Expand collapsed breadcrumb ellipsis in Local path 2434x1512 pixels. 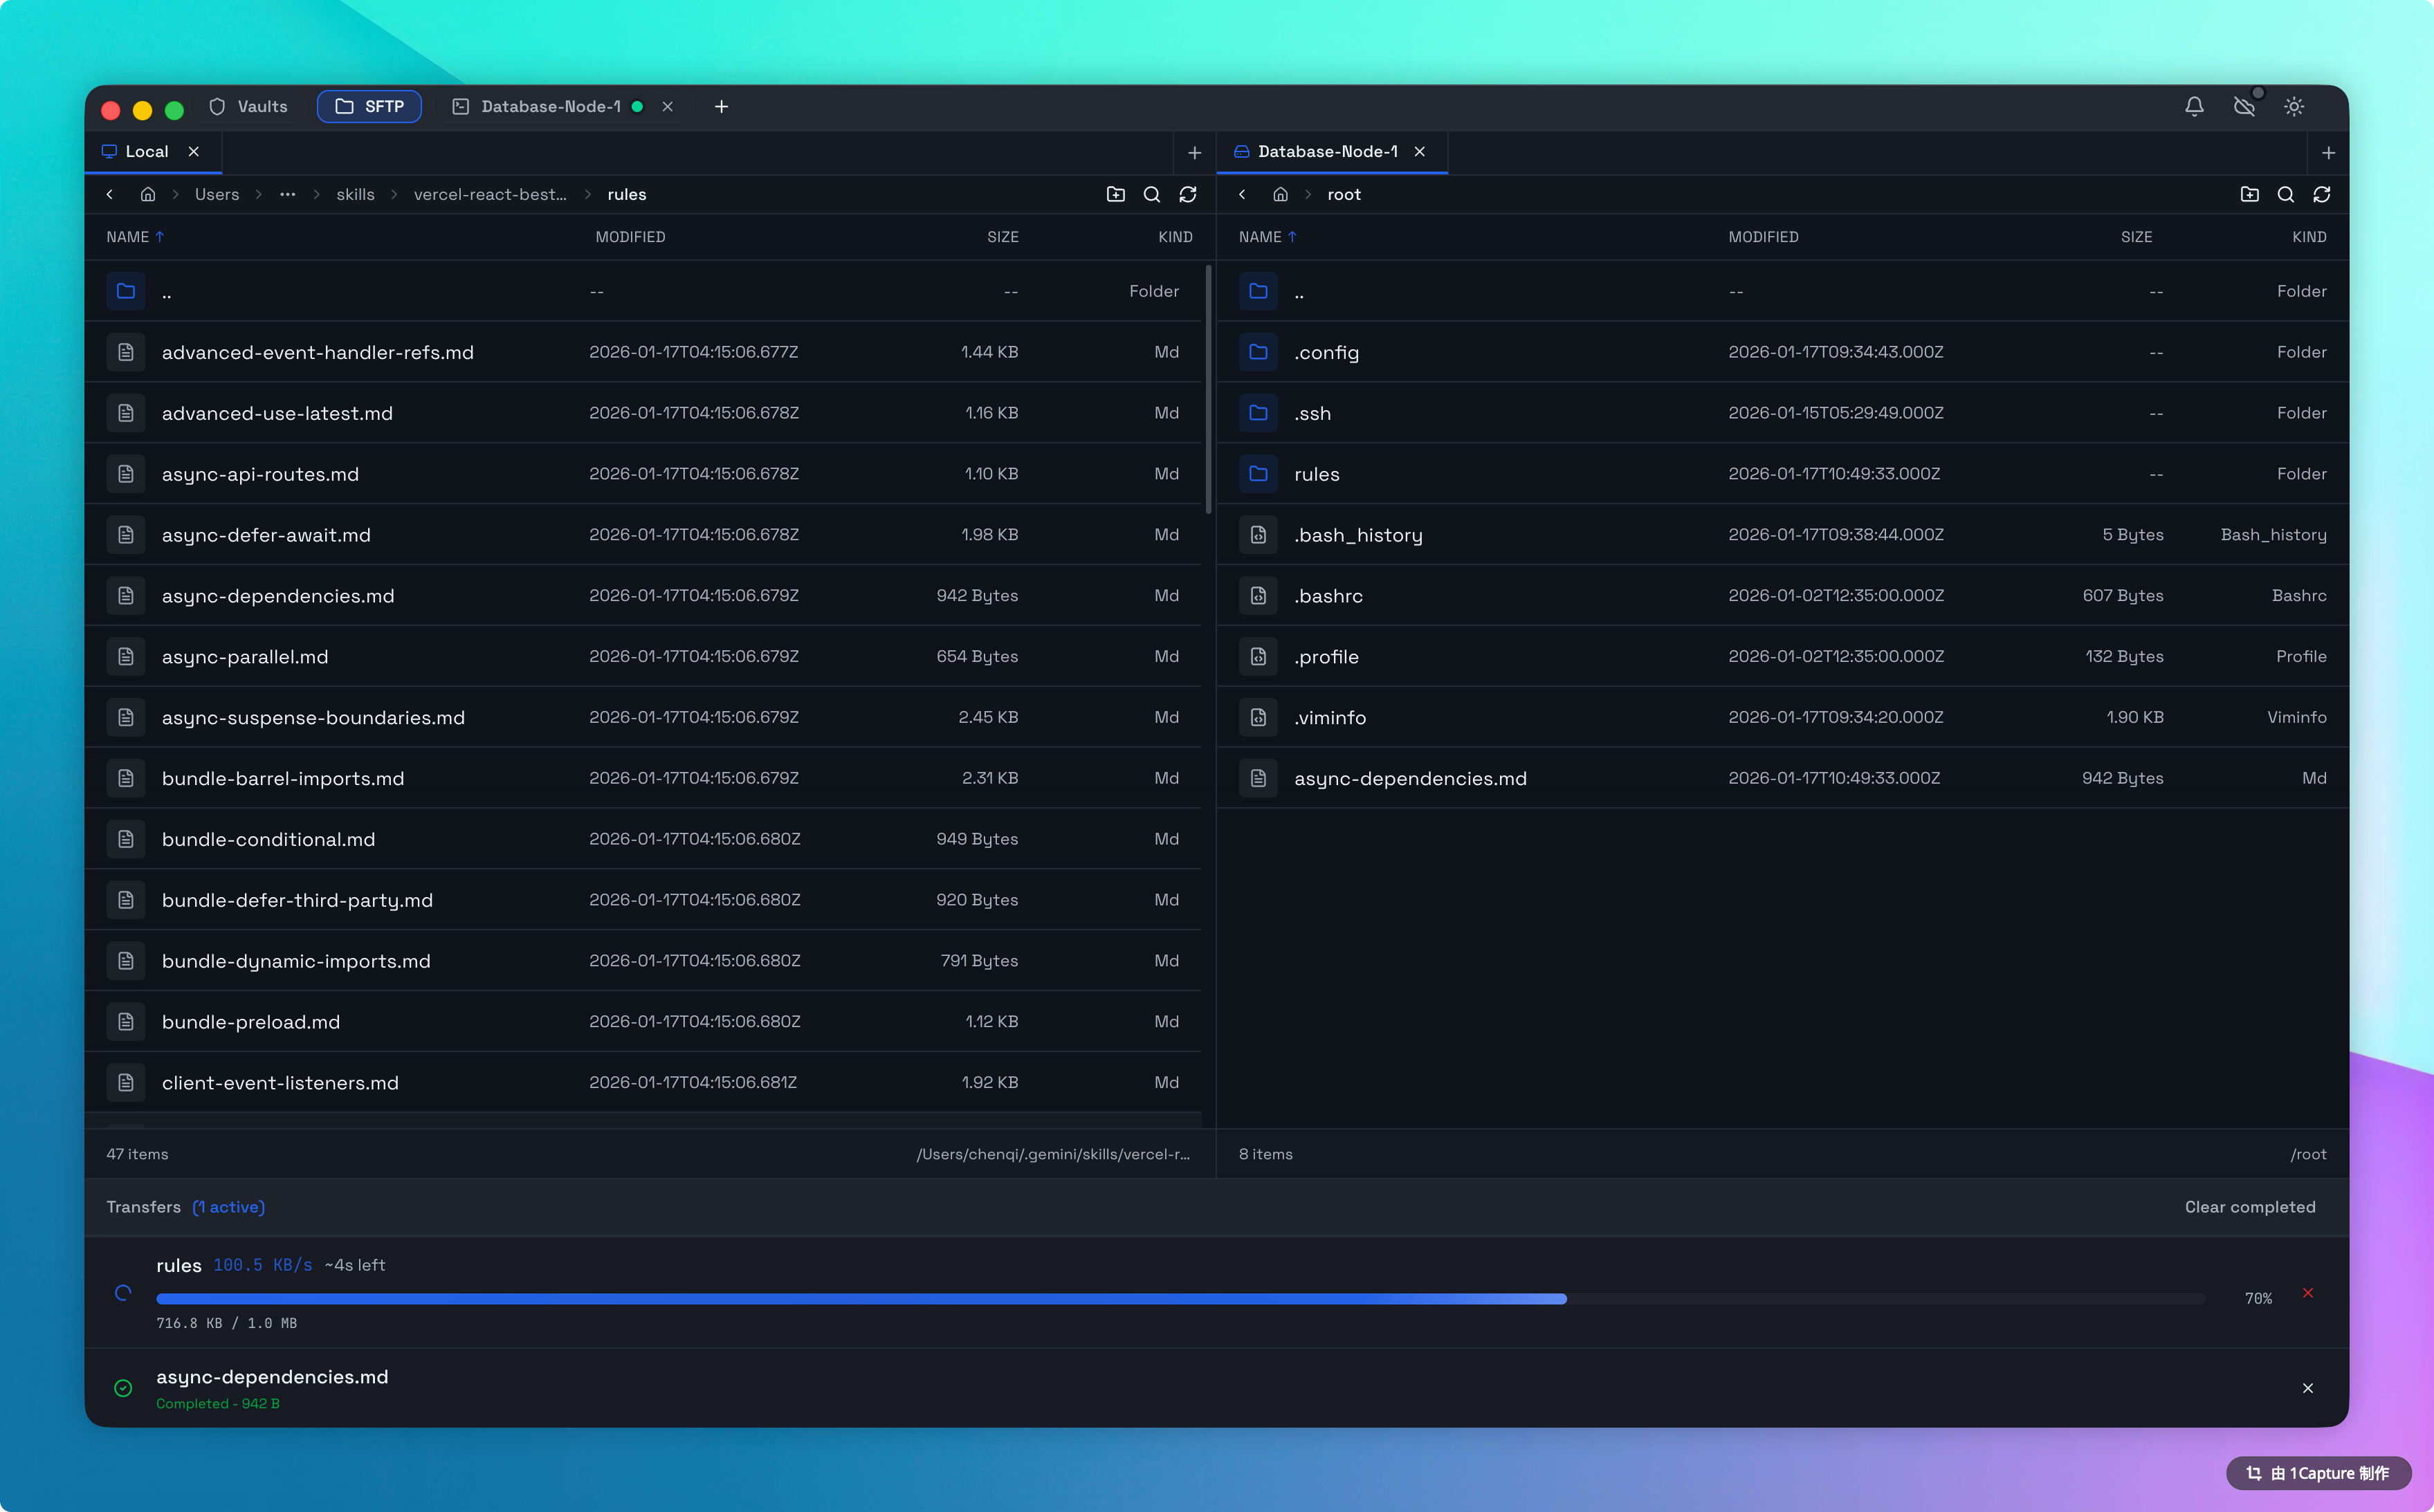(288, 194)
